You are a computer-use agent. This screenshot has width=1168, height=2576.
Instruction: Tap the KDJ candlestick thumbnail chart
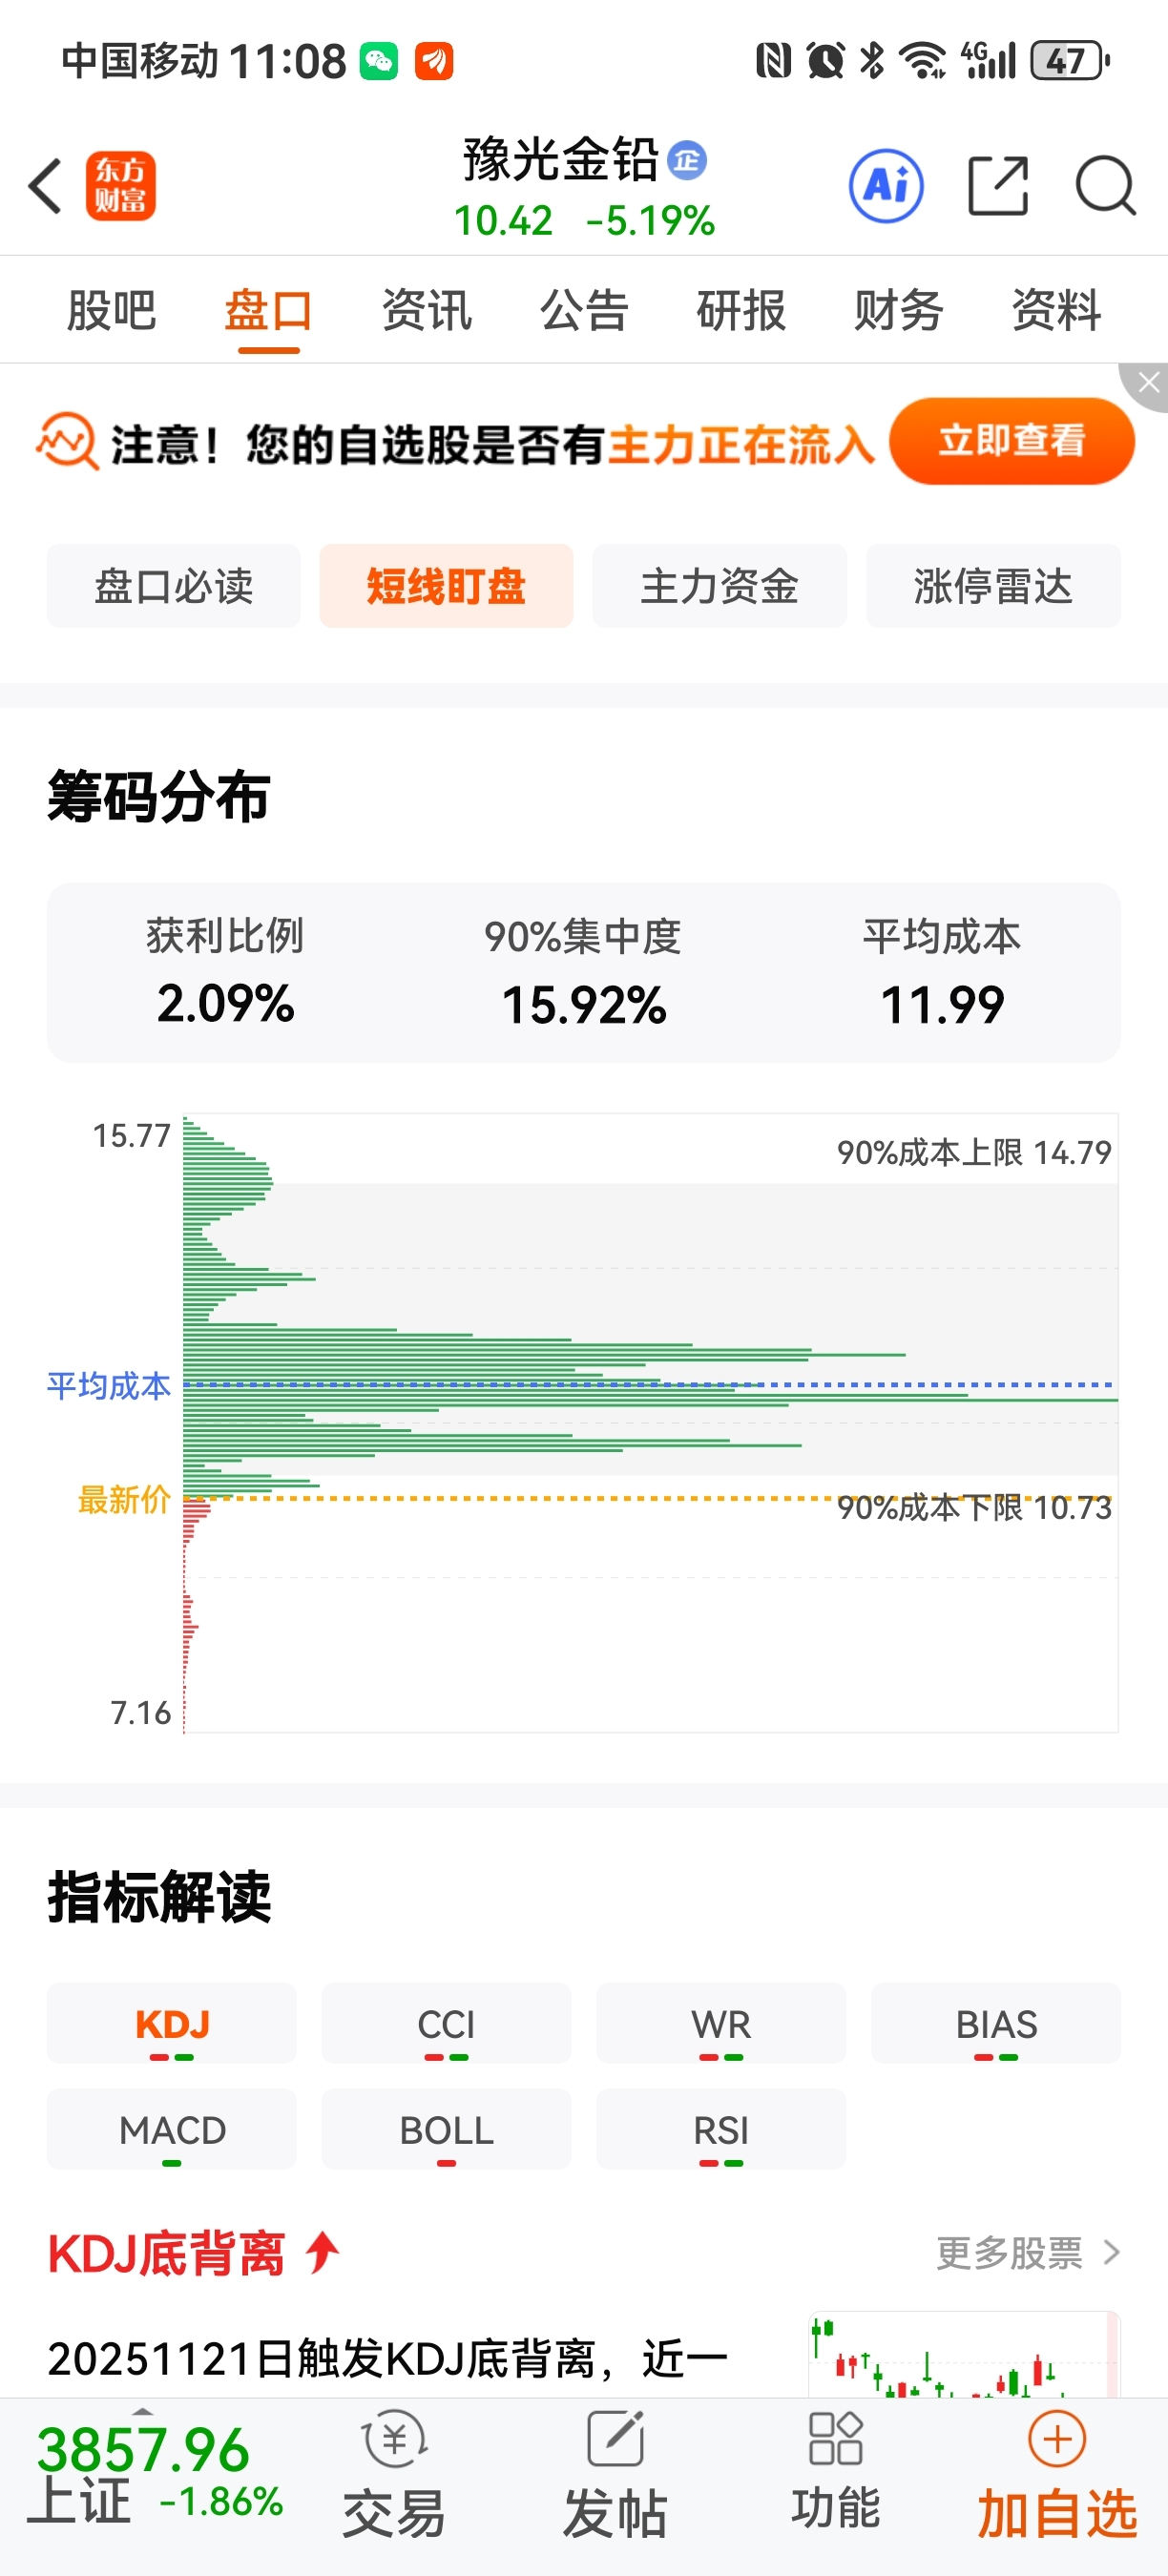964,2354
